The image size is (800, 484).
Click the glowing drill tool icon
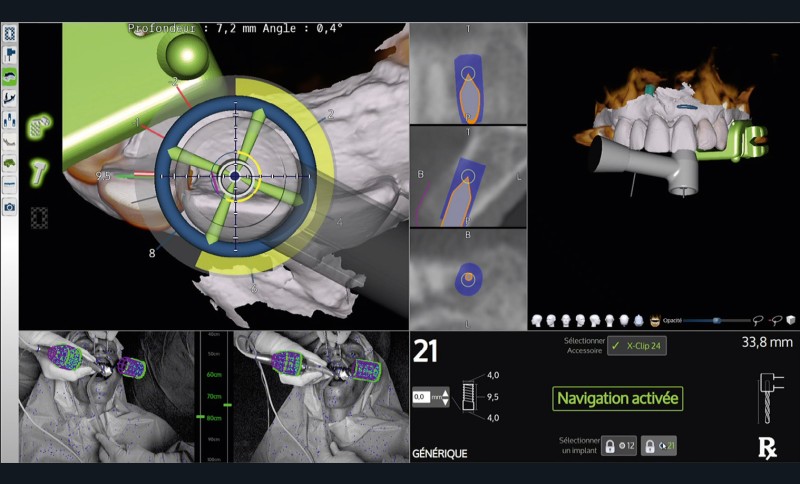40,171
